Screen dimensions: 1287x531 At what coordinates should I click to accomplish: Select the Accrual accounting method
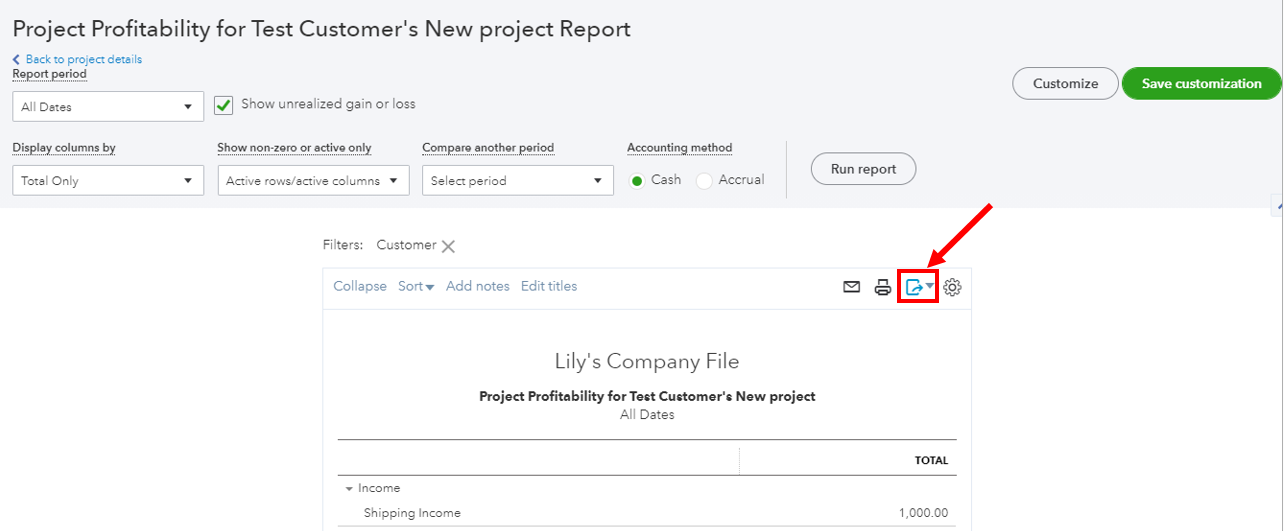tap(704, 181)
